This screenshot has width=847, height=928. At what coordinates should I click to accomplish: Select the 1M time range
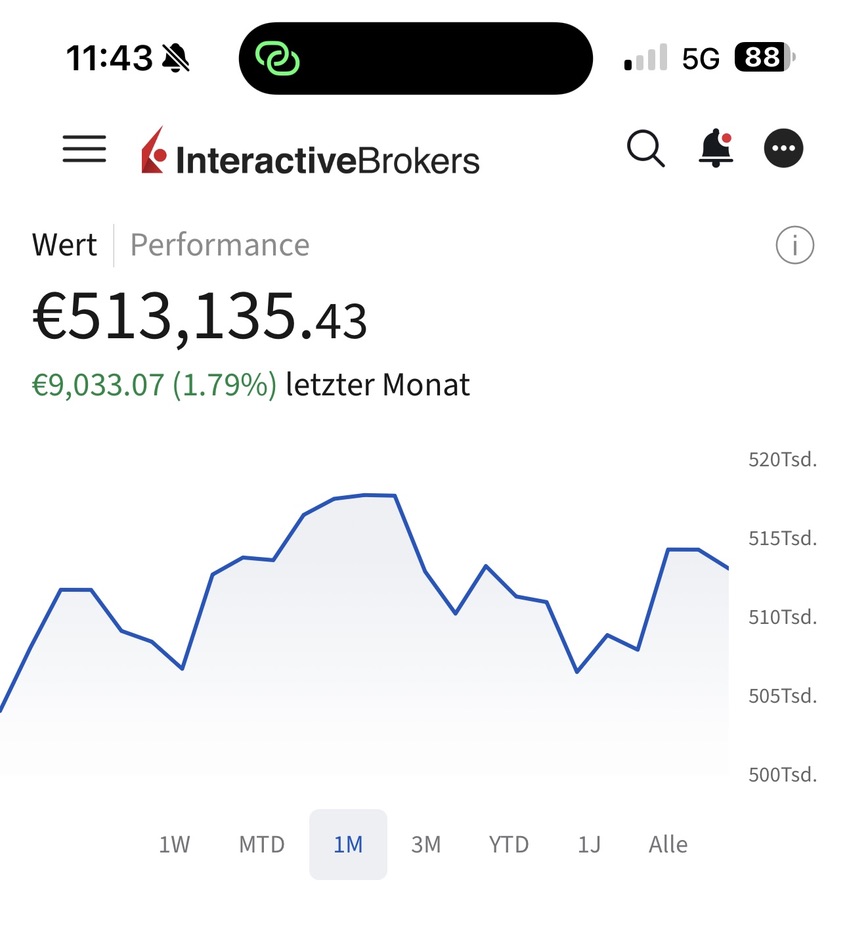[x=348, y=845]
